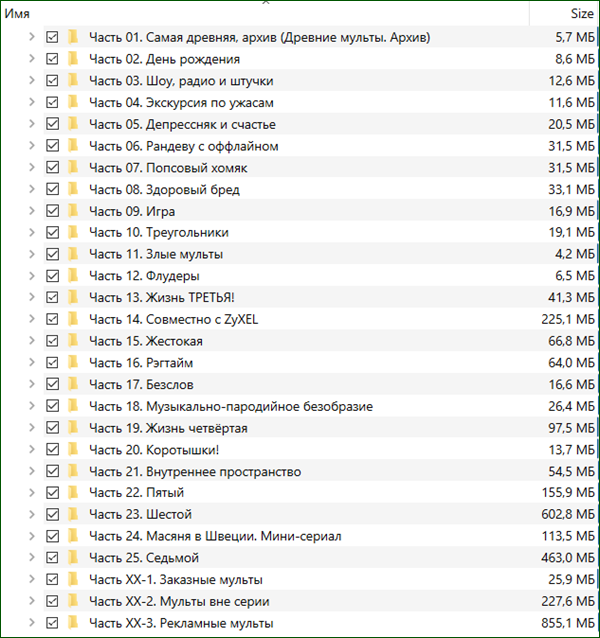Click folder icon of Часть 06. Рандеву с оффлайном

click(73, 146)
